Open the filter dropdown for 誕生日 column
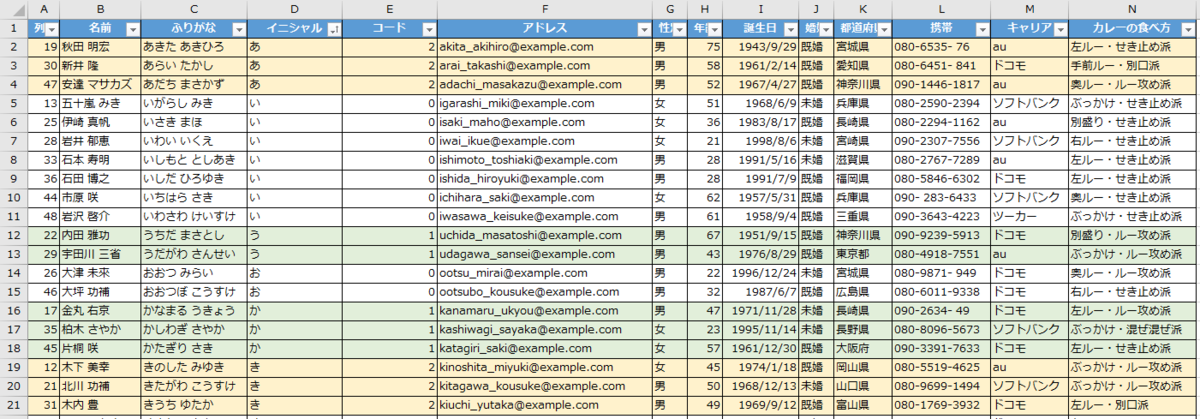Viewport: 1200px width, 419px height. [x=789, y=30]
